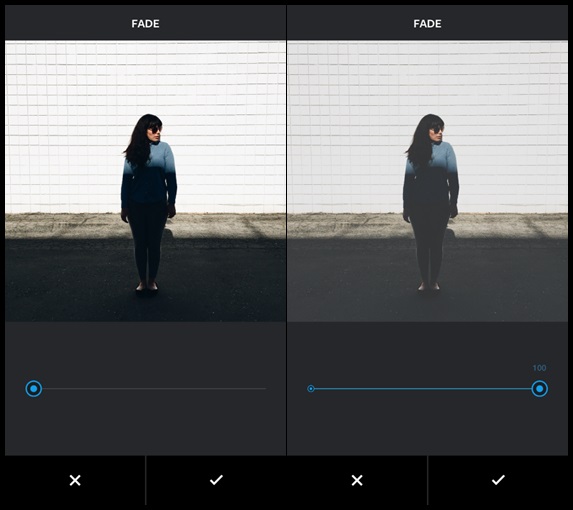
Task: Click small origin marker on right slider
Action: coord(311,389)
